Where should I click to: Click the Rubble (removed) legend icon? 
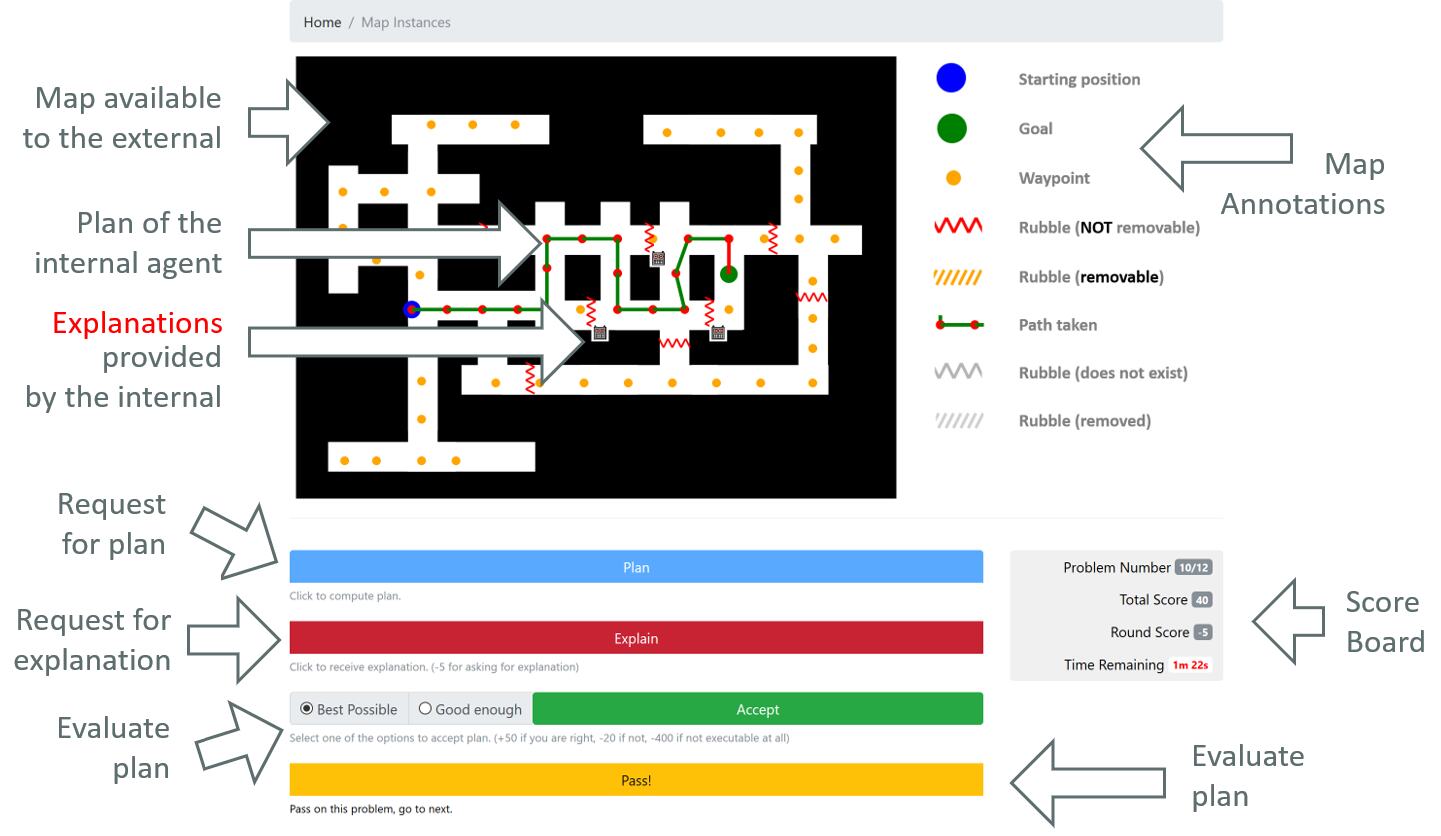(958, 421)
